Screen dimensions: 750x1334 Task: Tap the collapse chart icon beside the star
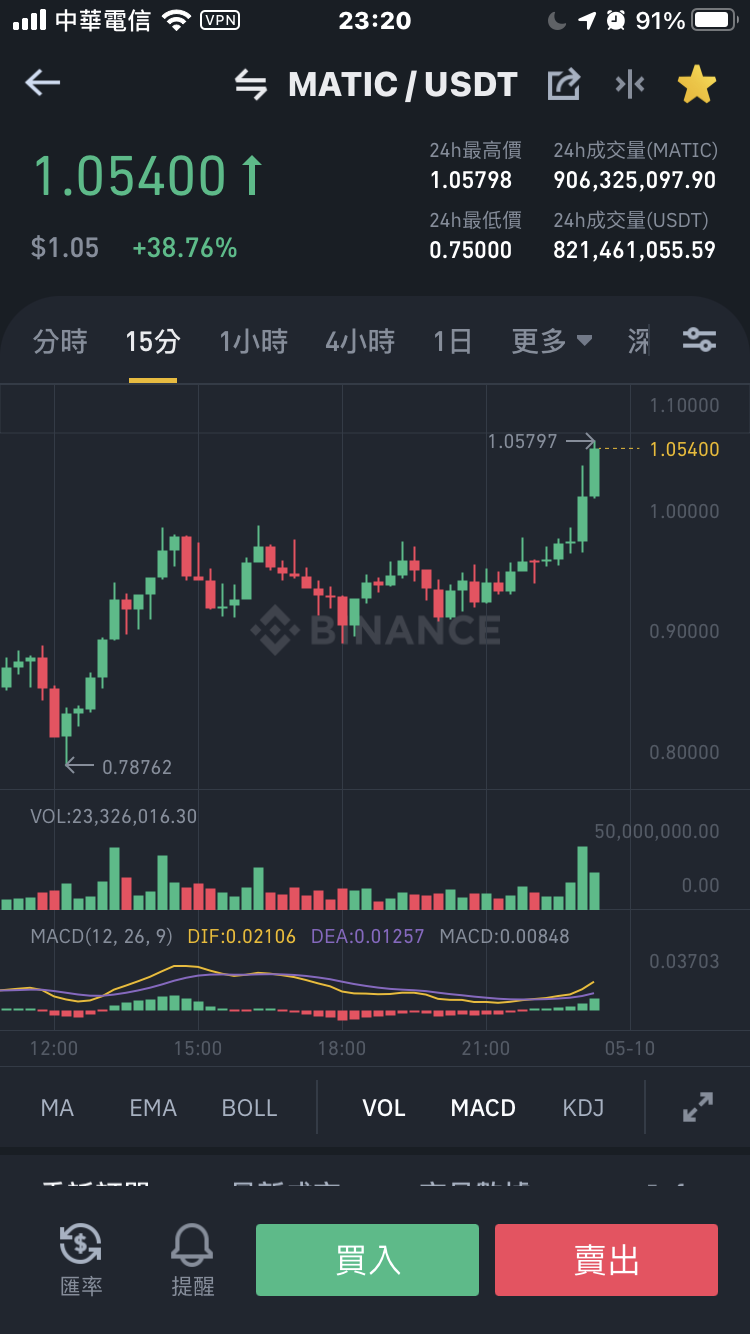[630, 85]
